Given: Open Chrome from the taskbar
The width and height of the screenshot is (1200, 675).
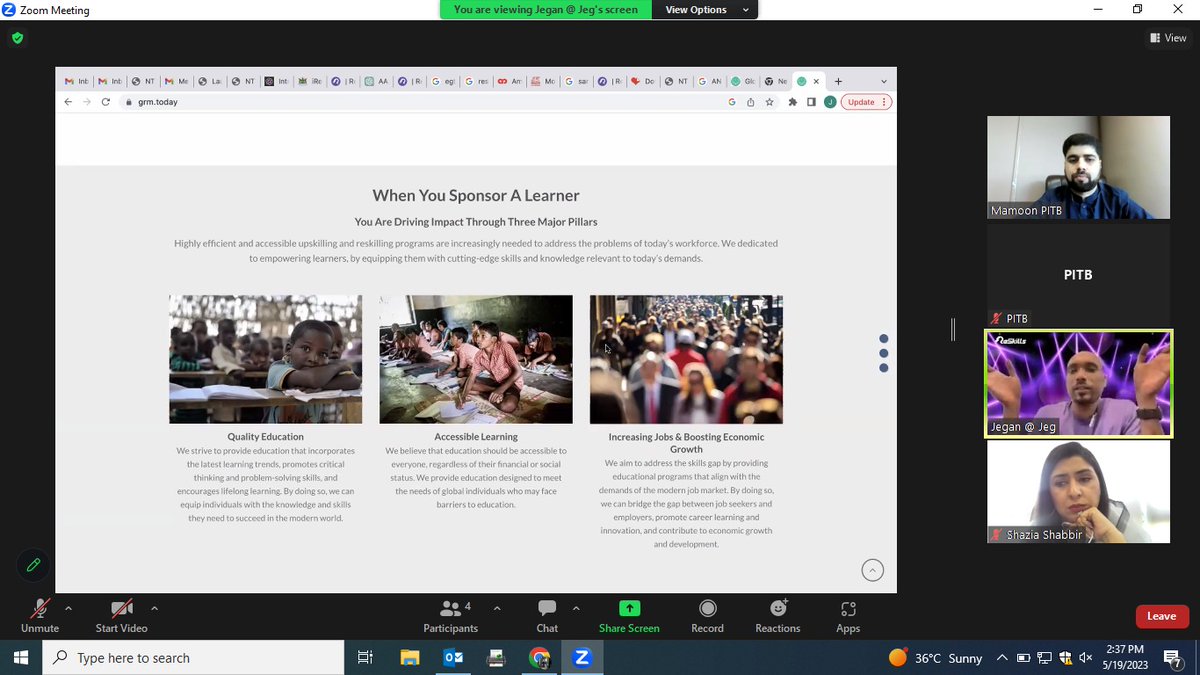Looking at the screenshot, I should [539, 658].
